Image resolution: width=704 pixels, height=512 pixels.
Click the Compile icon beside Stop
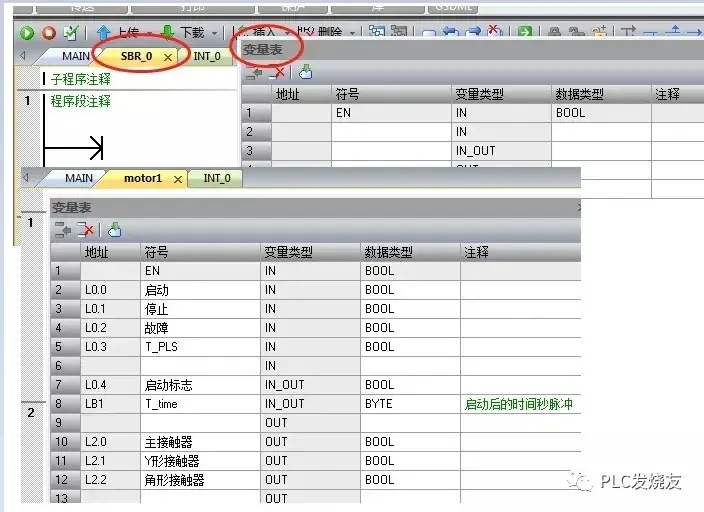(71, 33)
